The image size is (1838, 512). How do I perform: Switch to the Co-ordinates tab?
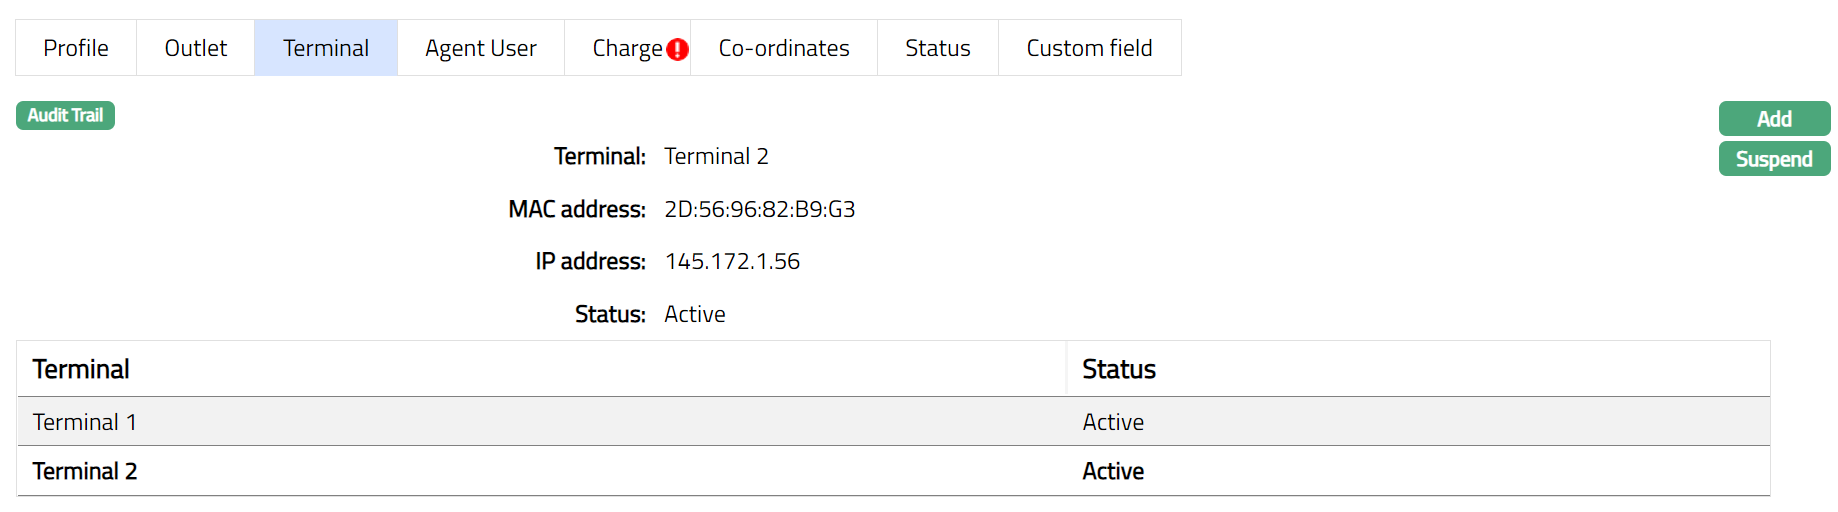[x=784, y=48]
